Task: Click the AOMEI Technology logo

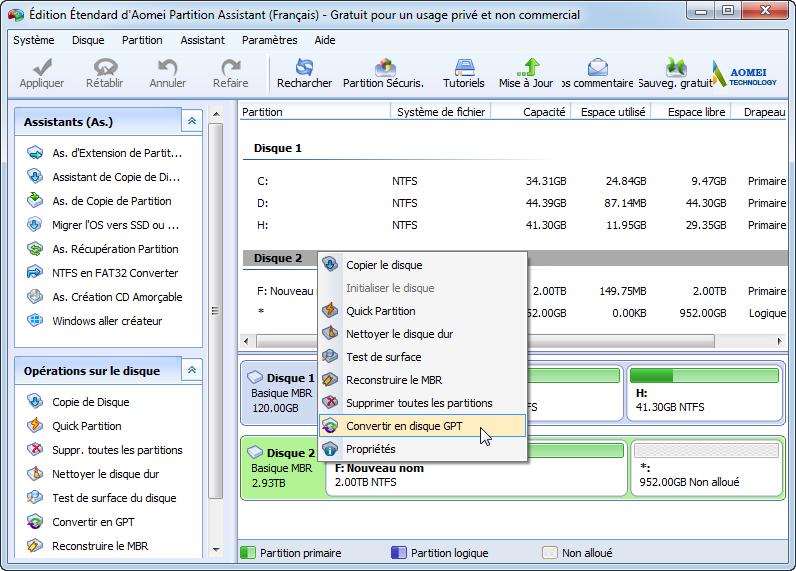Action: point(744,74)
